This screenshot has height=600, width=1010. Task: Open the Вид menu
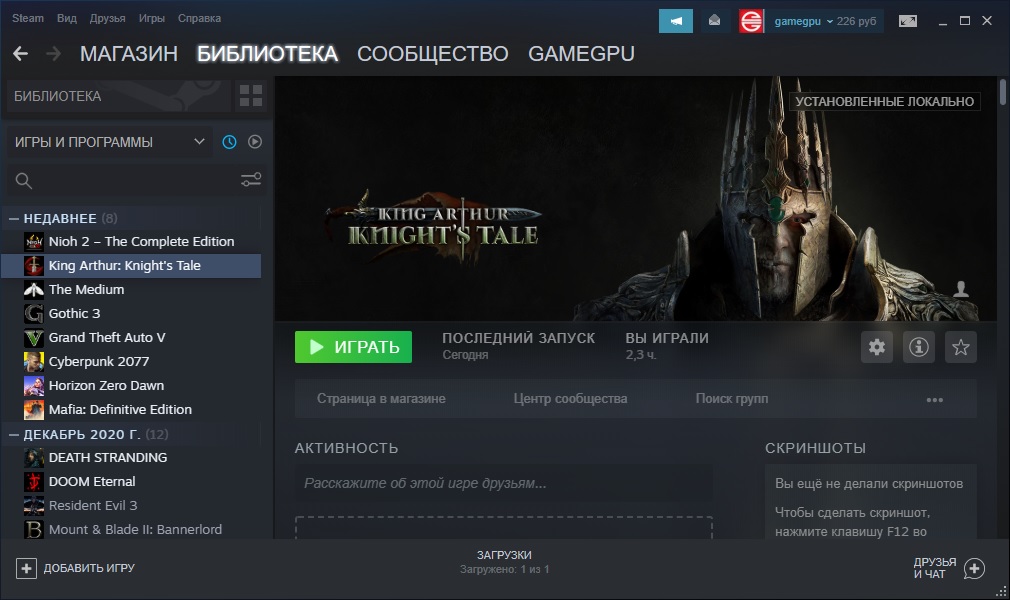click(x=66, y=18)
